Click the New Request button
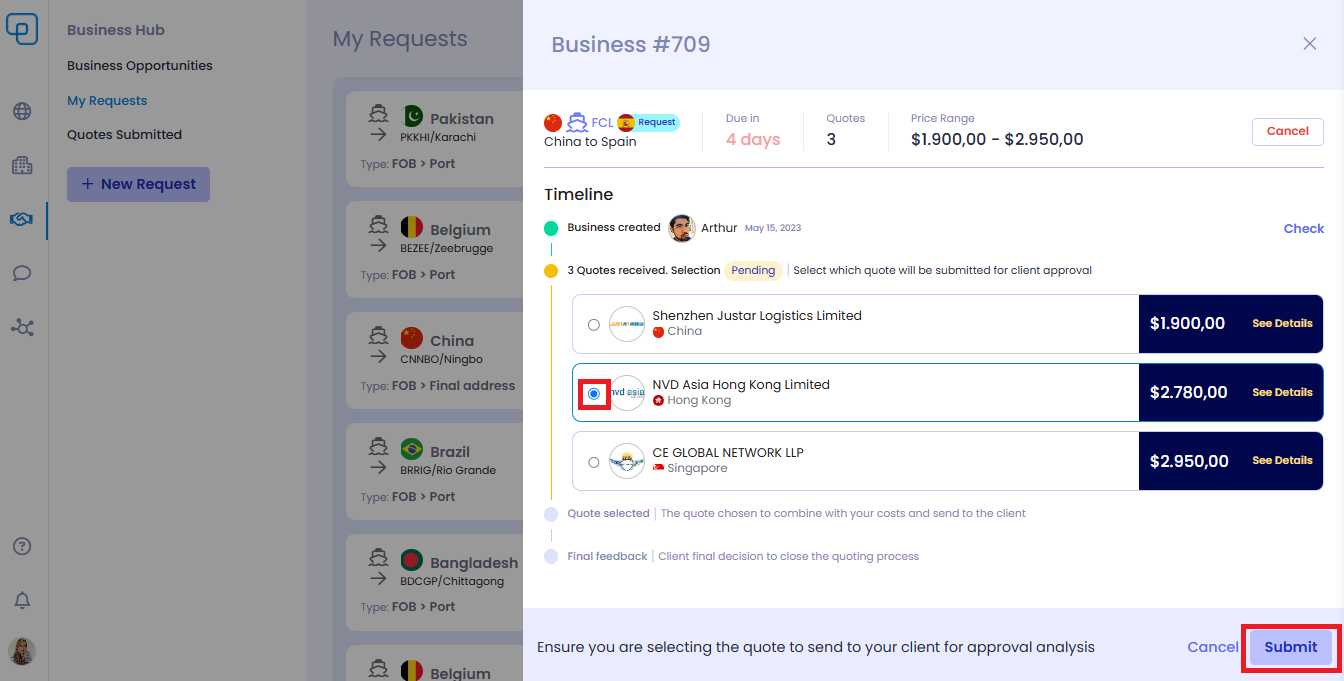Viewport: 1344px width, 681px height. 138,184
